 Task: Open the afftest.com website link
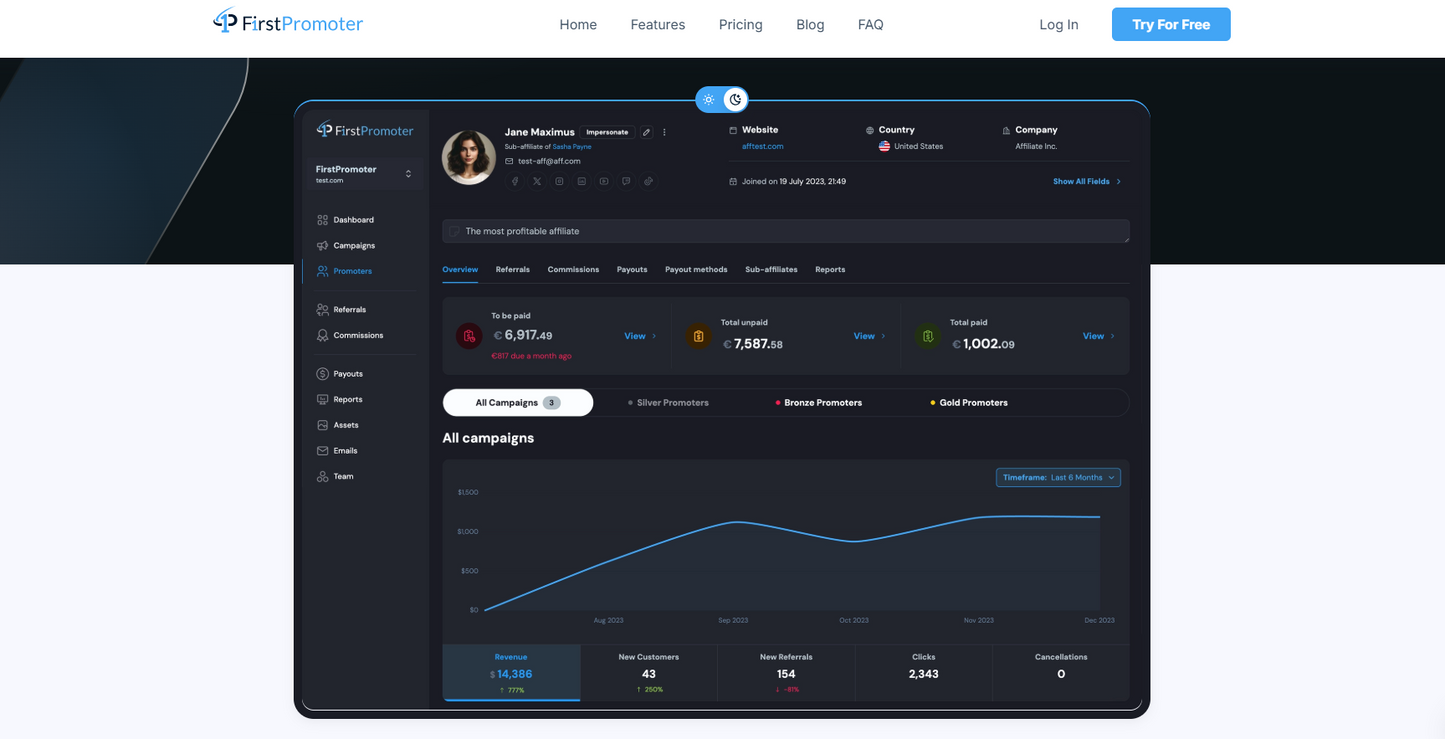[x=763, y=147]
